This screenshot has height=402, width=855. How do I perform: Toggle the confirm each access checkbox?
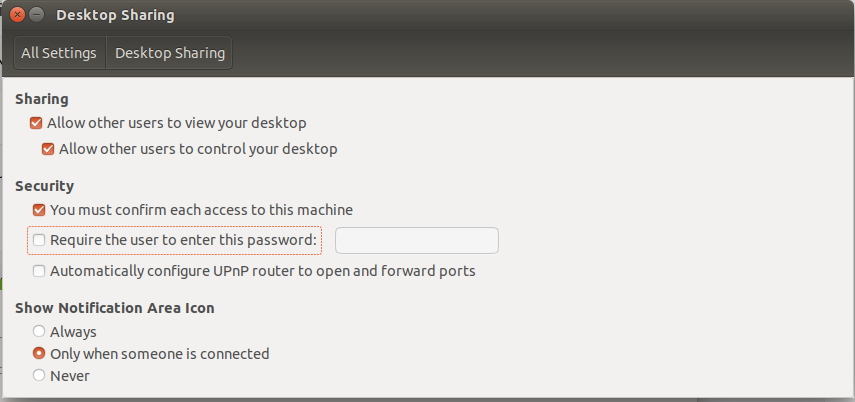(x=39, y=210)
